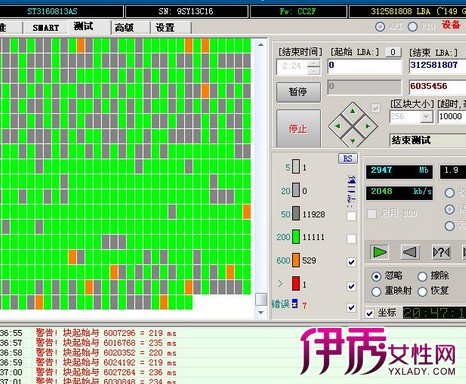Select the 重映射 radio option
The image size is (466, 384).
[376, 292]
